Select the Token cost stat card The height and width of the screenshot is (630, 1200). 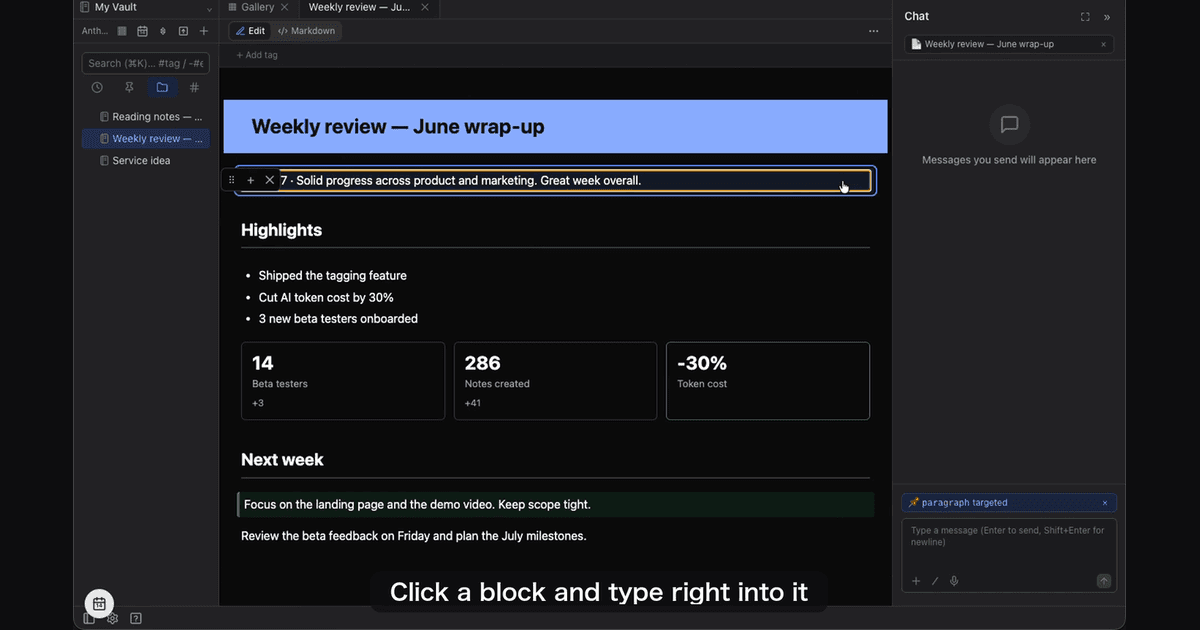click(768, 381)
